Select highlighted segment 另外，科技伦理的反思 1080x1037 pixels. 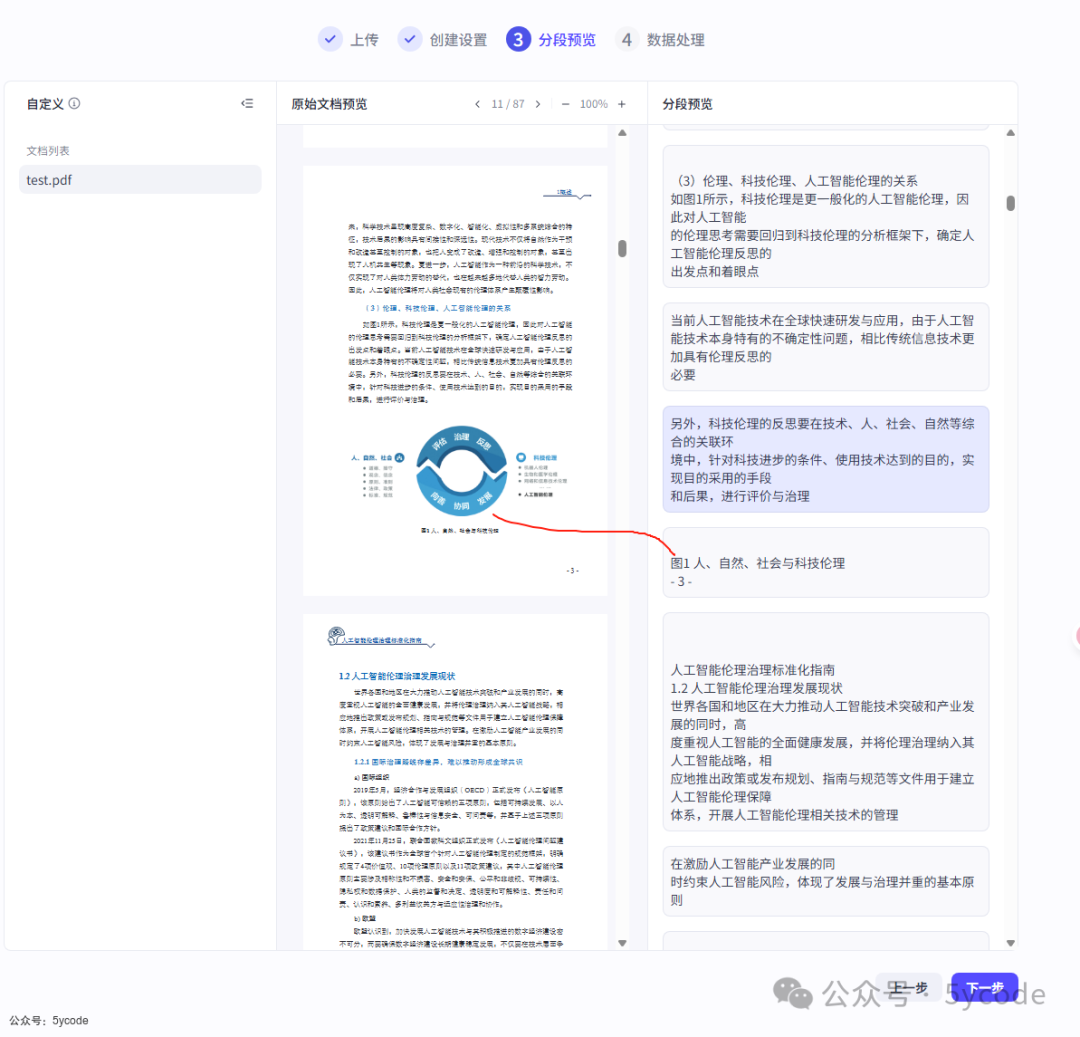coord(826,459)
